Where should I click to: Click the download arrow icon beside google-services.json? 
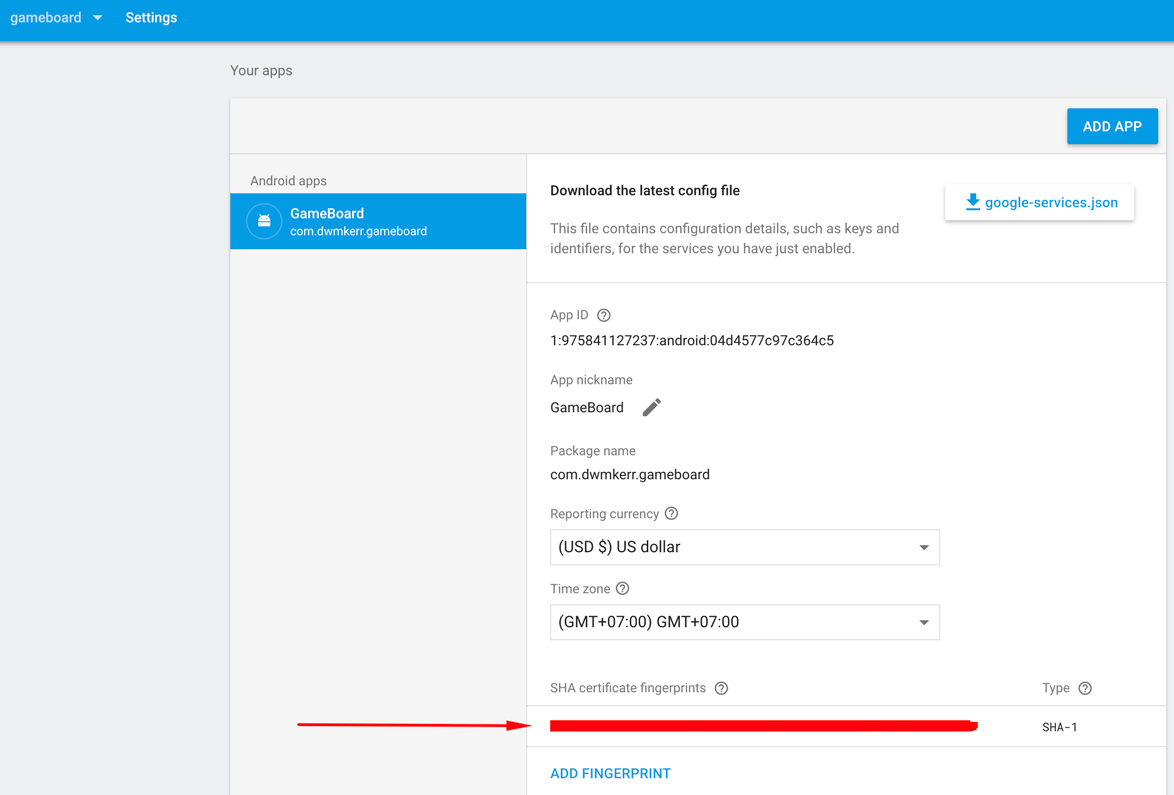(972, 202)
